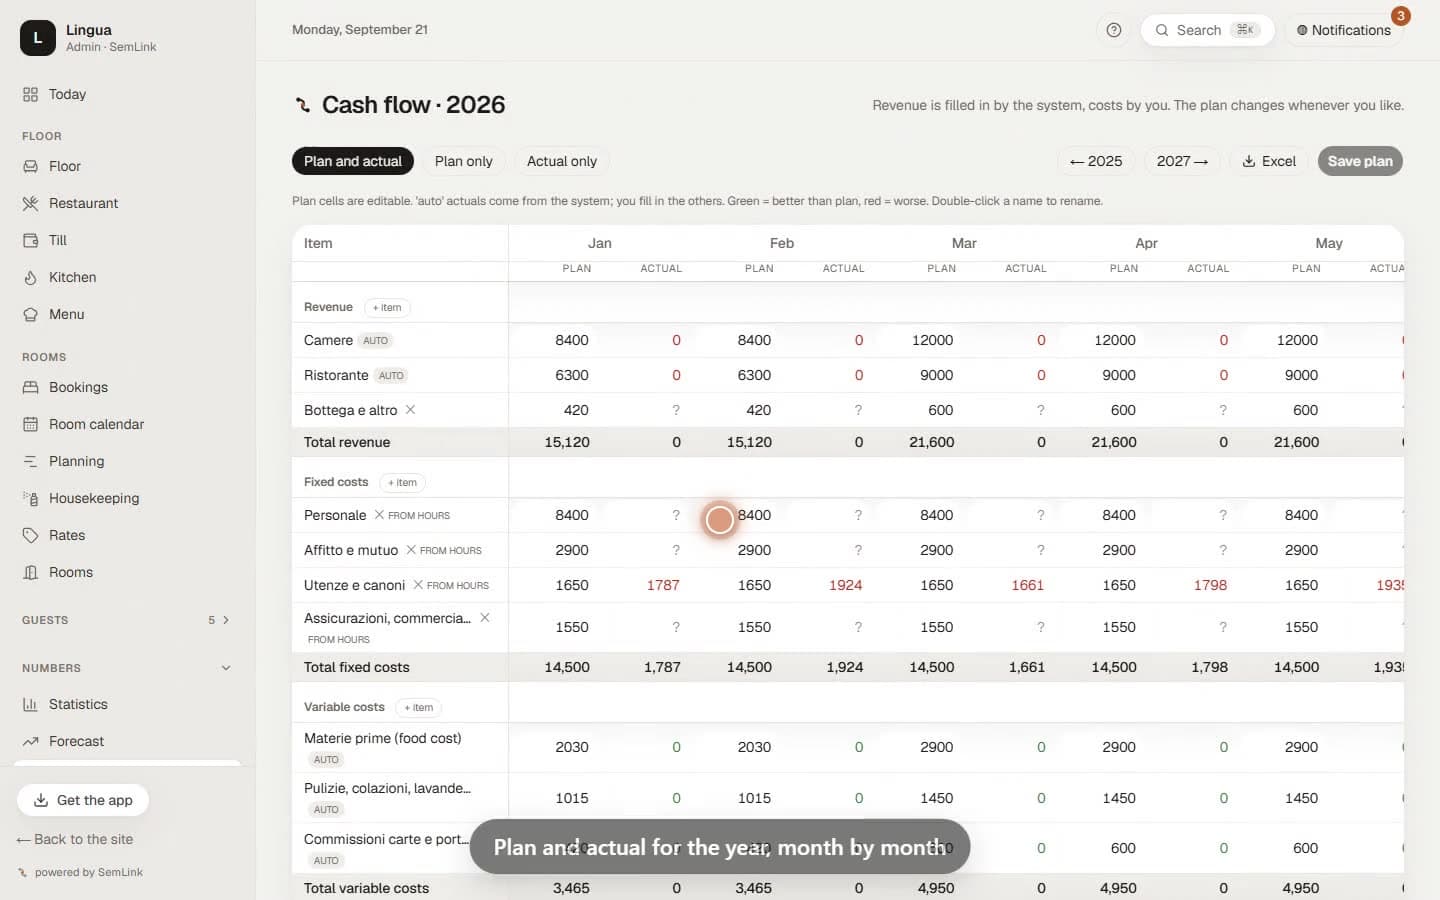Switch to Plan only view

point(464,161)
